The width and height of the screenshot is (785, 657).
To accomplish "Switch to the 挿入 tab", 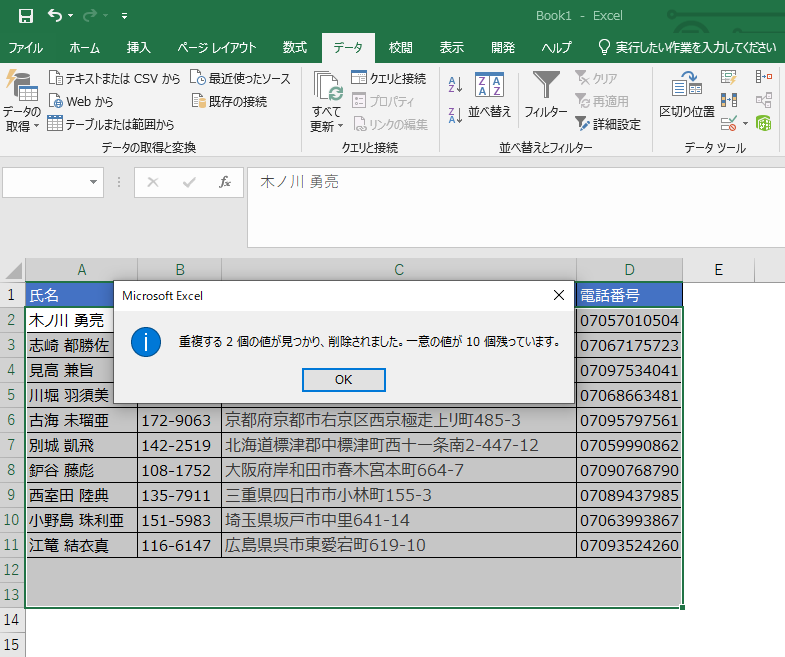I will pyautogui.click(x=138, y=48).
